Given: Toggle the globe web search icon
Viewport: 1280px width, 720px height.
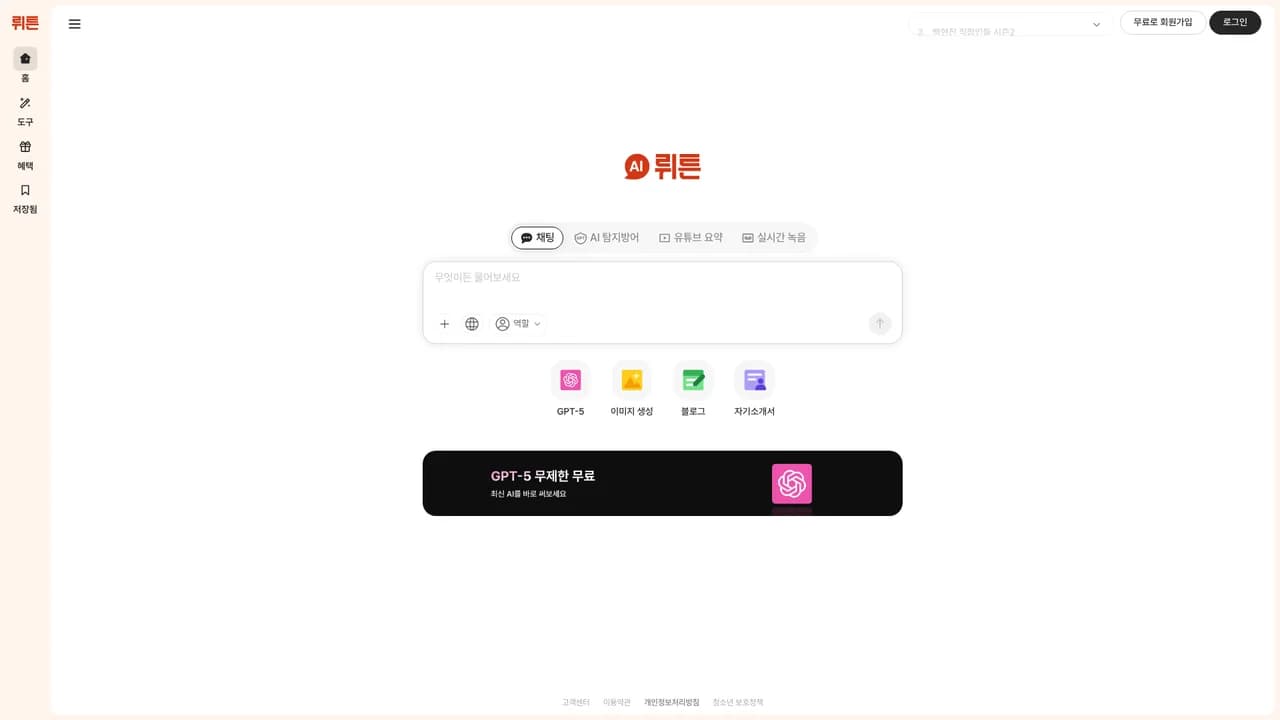Looking at the screenshot, I should [472, 324].
